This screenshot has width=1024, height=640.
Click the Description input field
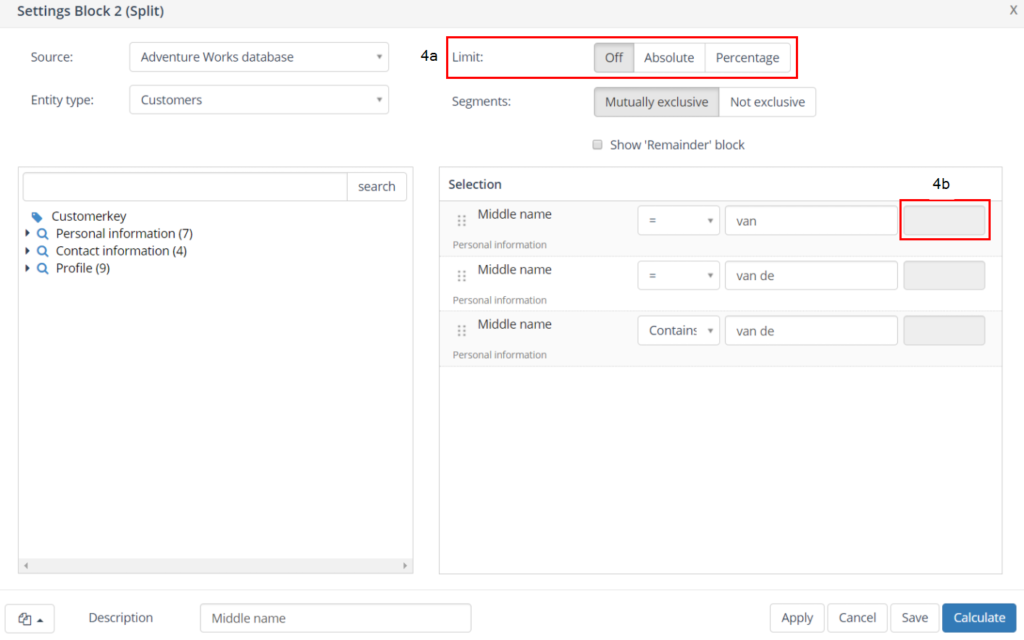[335, 618]
